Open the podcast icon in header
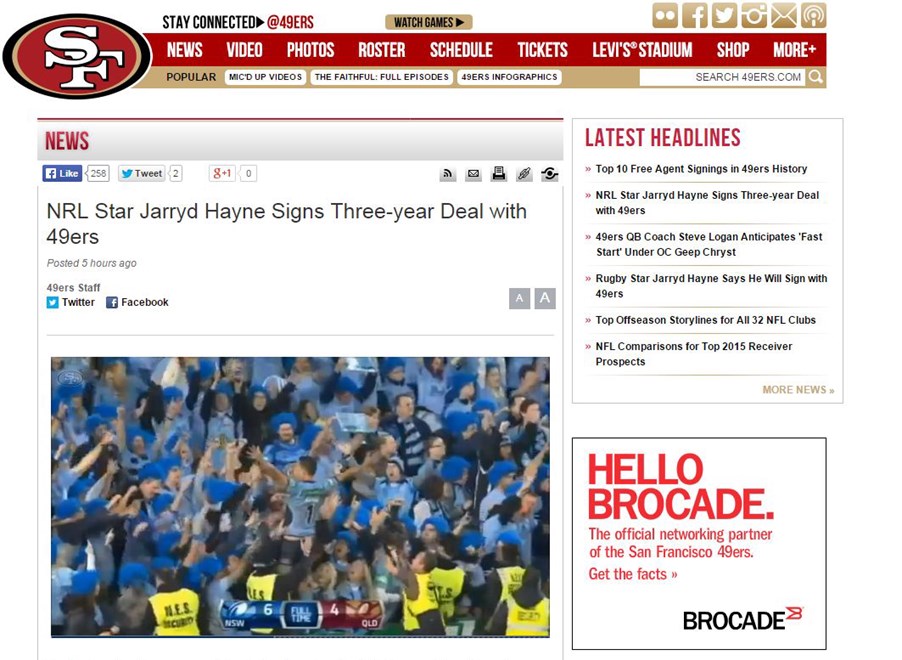902x660 pixels. pyautogui.click(x=814, y=16)
